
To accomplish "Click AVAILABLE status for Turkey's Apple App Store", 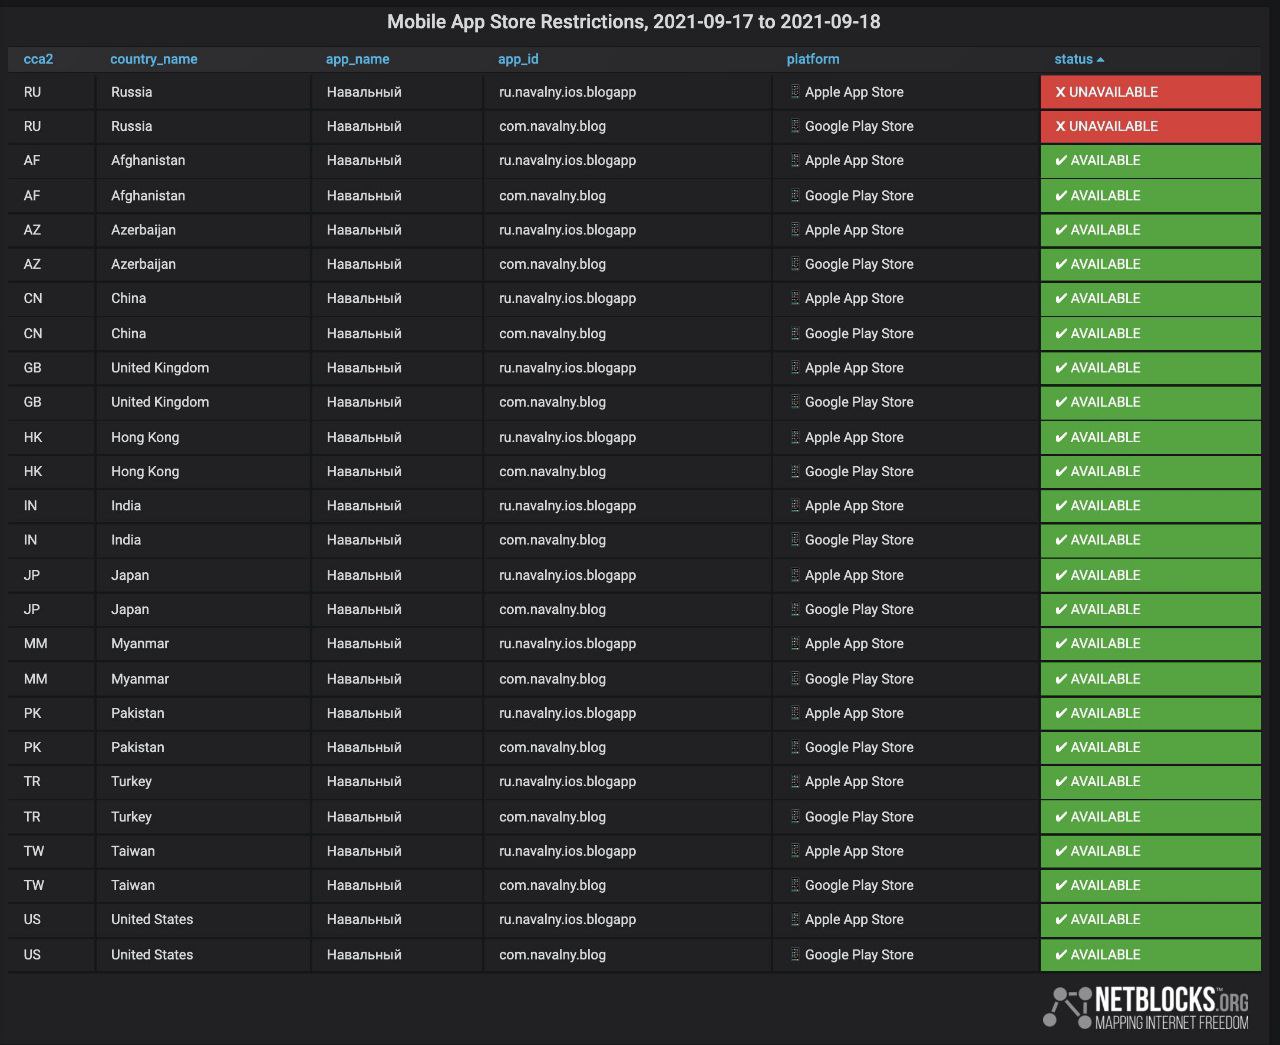I will pyautogui.click(x=1151, y=782).
